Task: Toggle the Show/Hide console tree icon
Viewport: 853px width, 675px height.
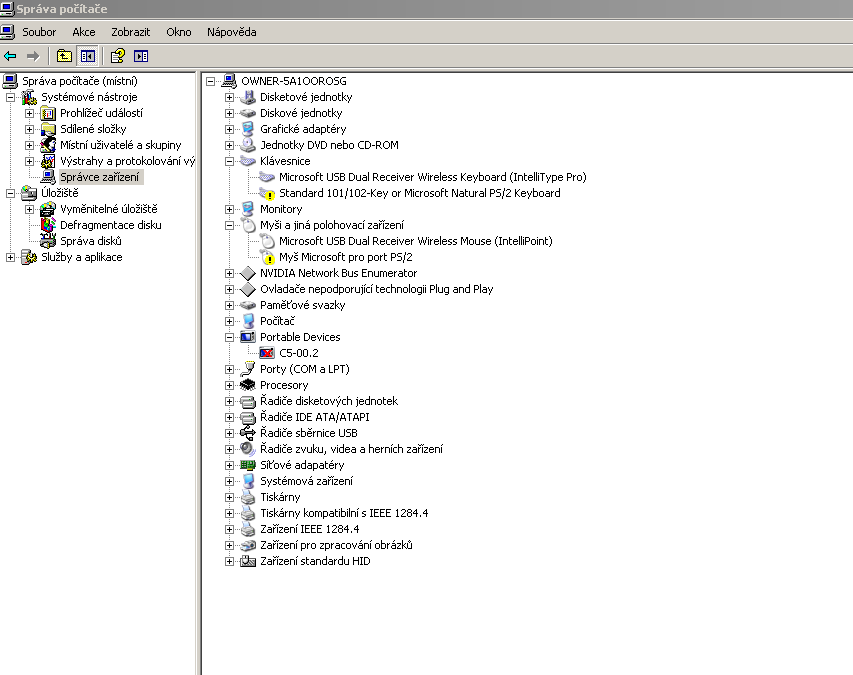Action: (88, 56)
